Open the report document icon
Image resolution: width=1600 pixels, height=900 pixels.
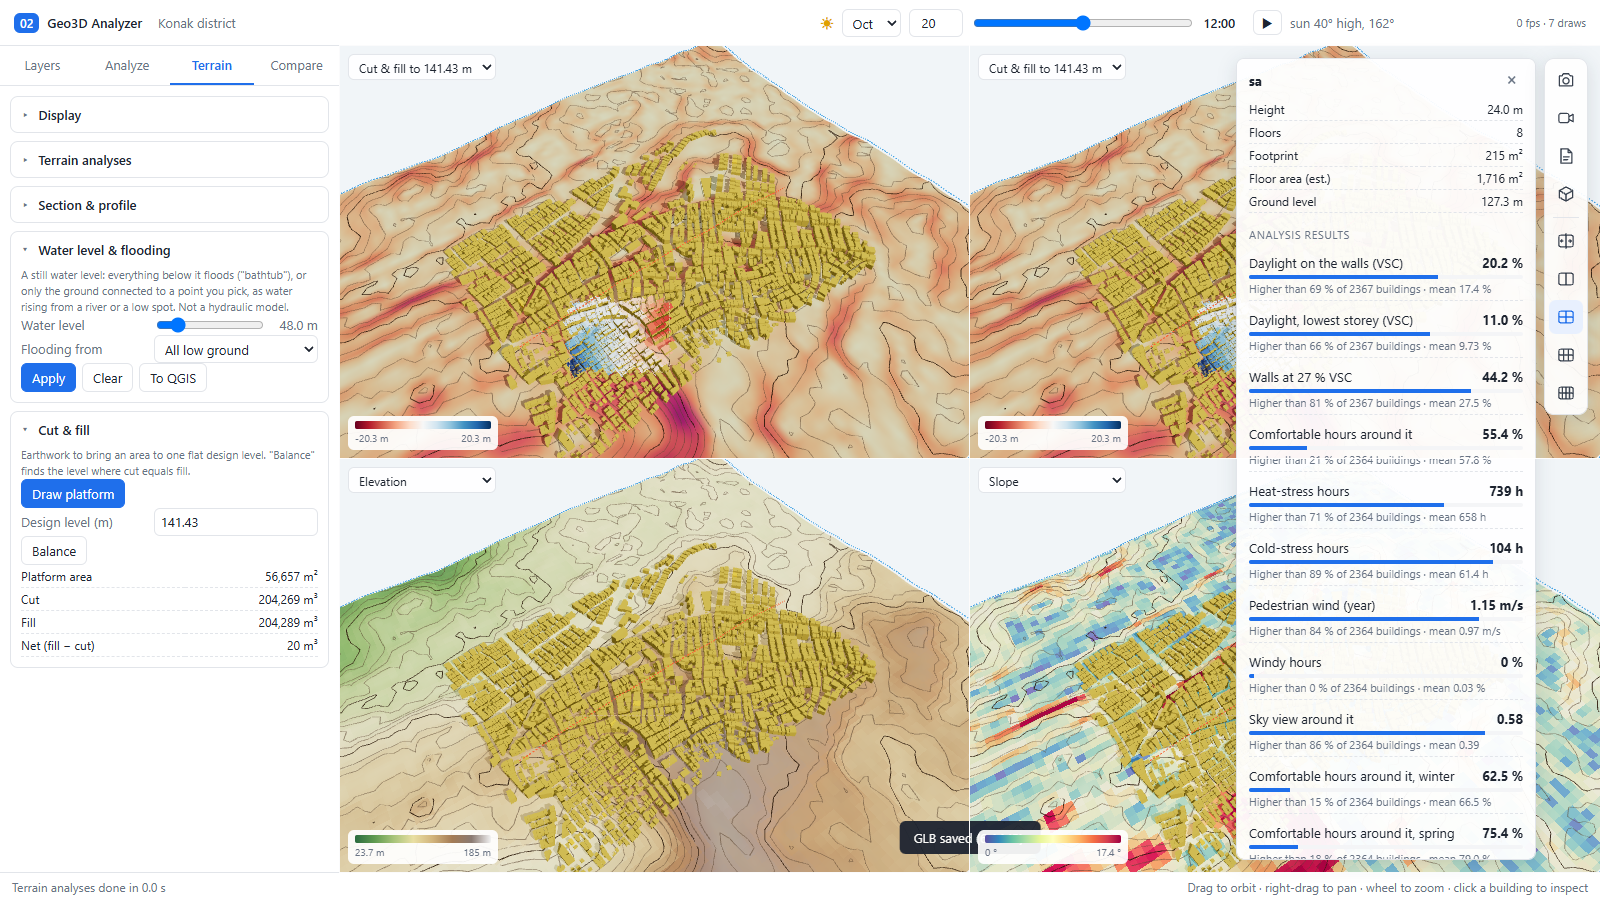coord(1566,156)
